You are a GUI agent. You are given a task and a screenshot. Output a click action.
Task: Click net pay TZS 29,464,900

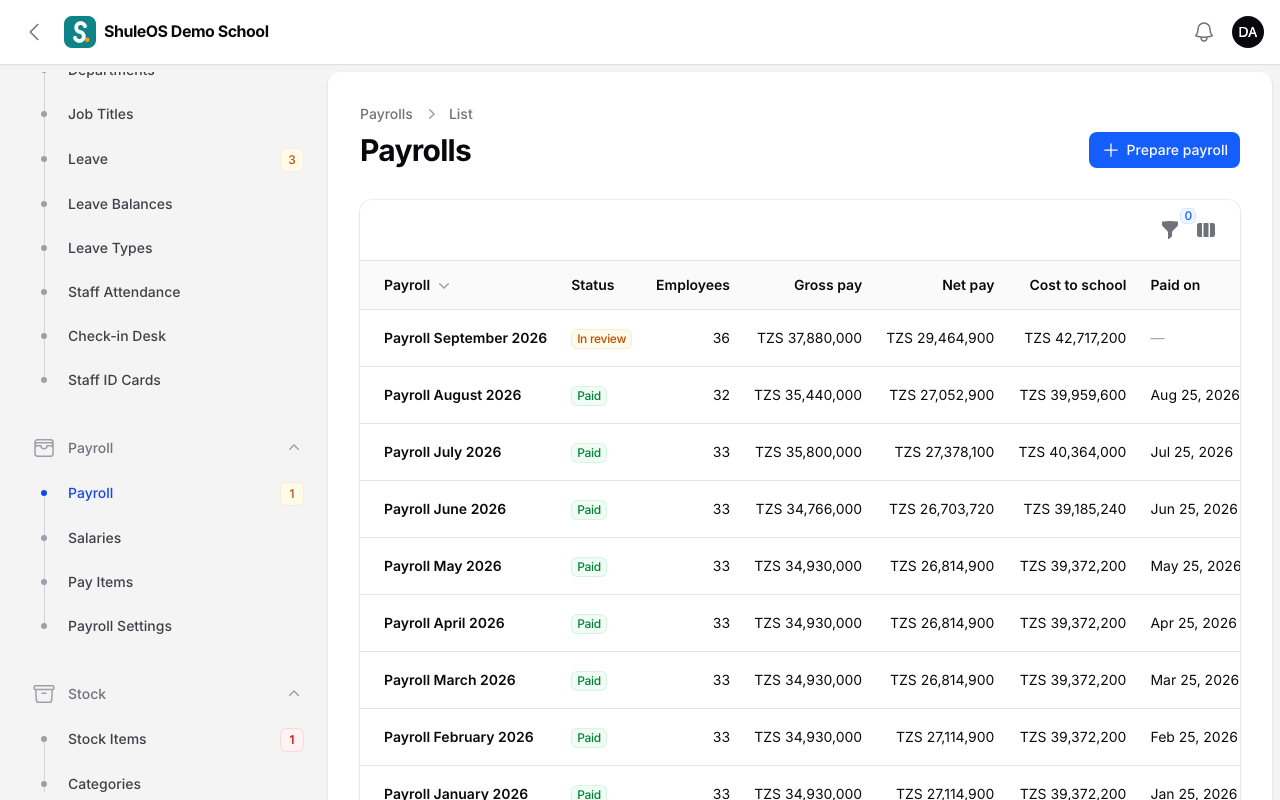tap(940, 338)
